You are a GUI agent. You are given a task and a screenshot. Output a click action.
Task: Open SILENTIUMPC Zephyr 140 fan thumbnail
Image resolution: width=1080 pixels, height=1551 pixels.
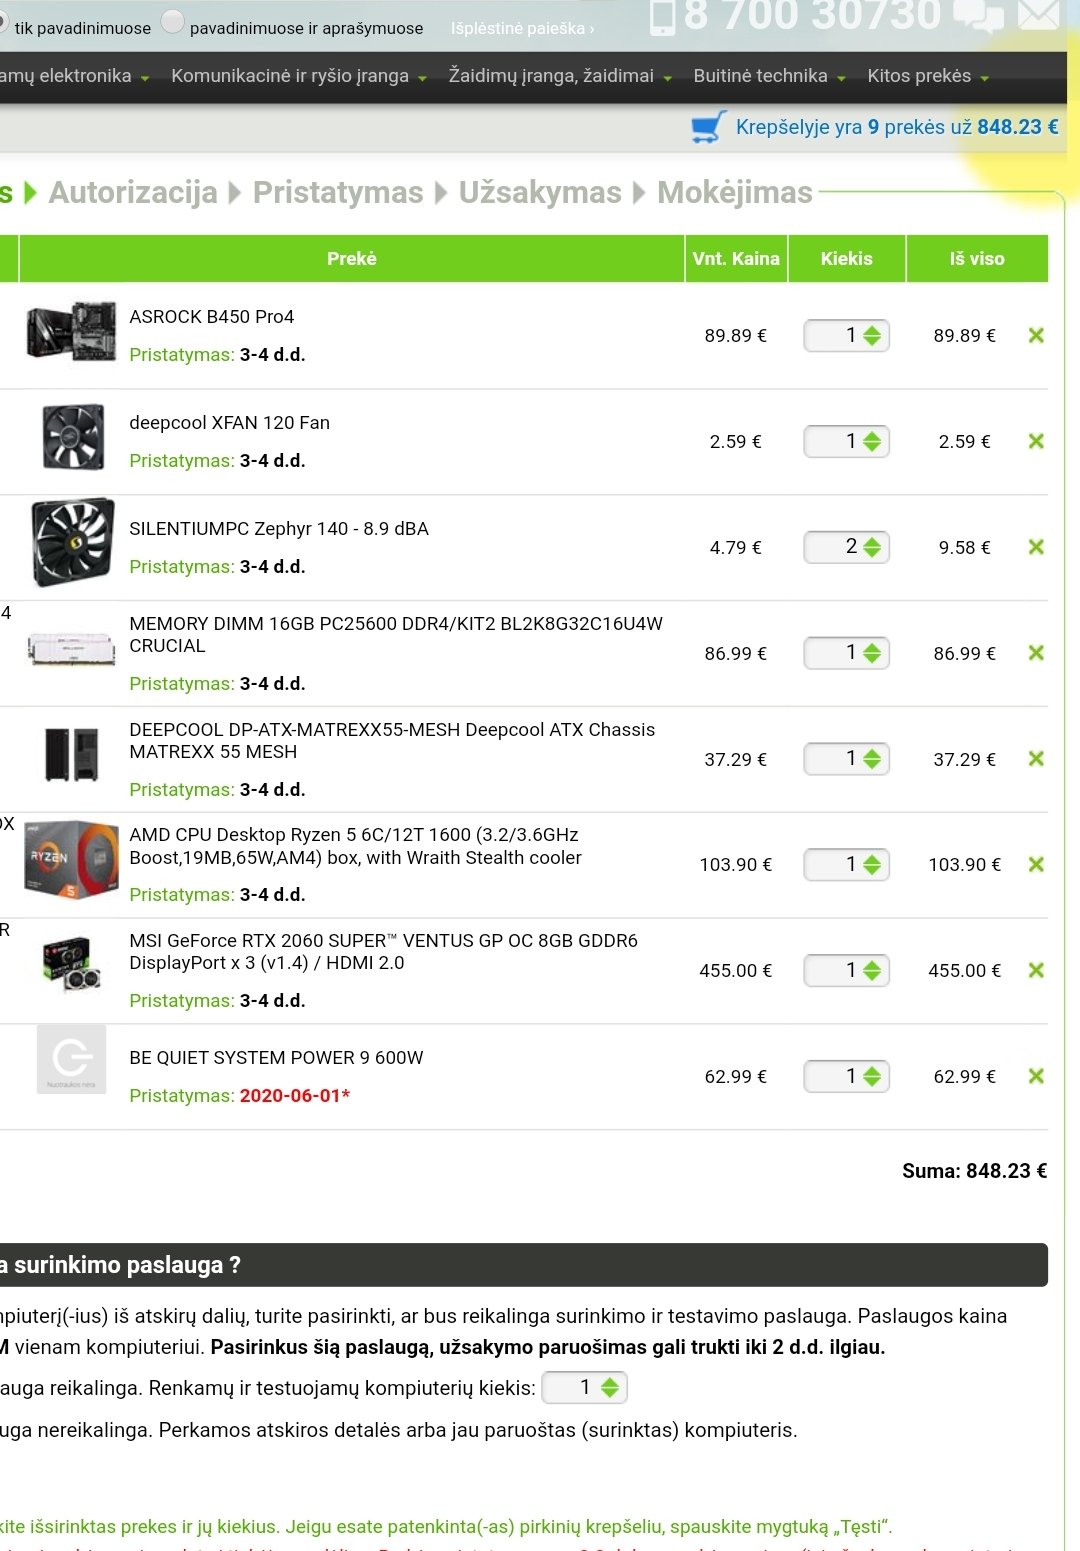pyautogui.click(x=72, y=542)
